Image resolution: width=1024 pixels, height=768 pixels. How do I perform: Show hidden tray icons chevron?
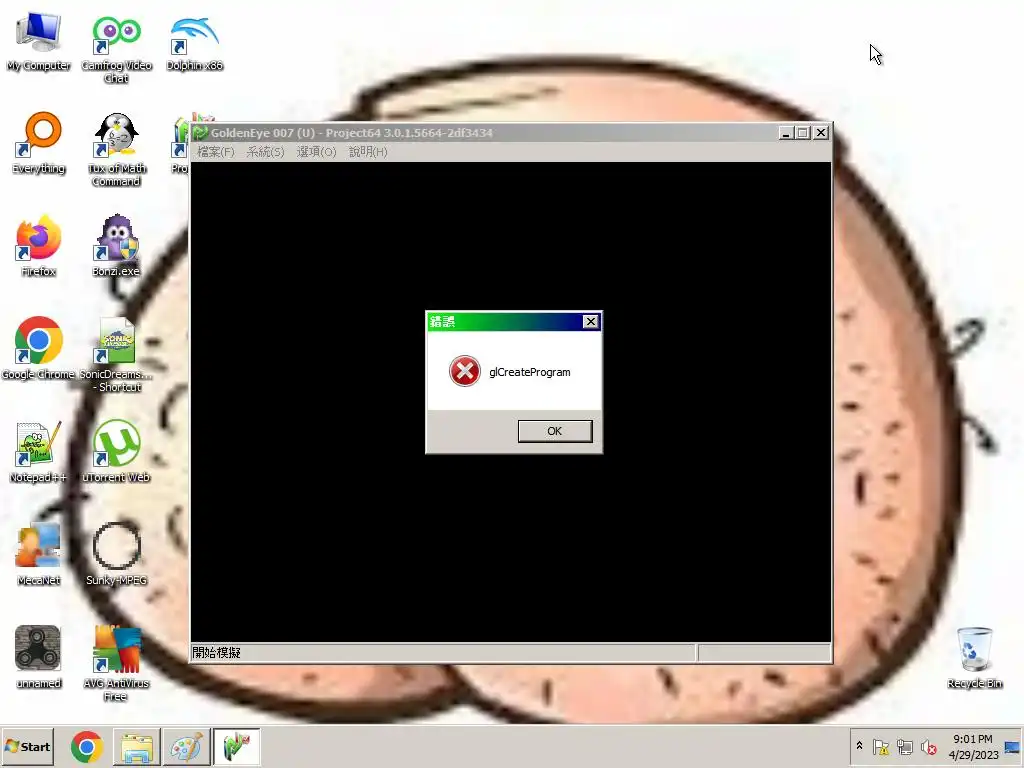(859, 746)
